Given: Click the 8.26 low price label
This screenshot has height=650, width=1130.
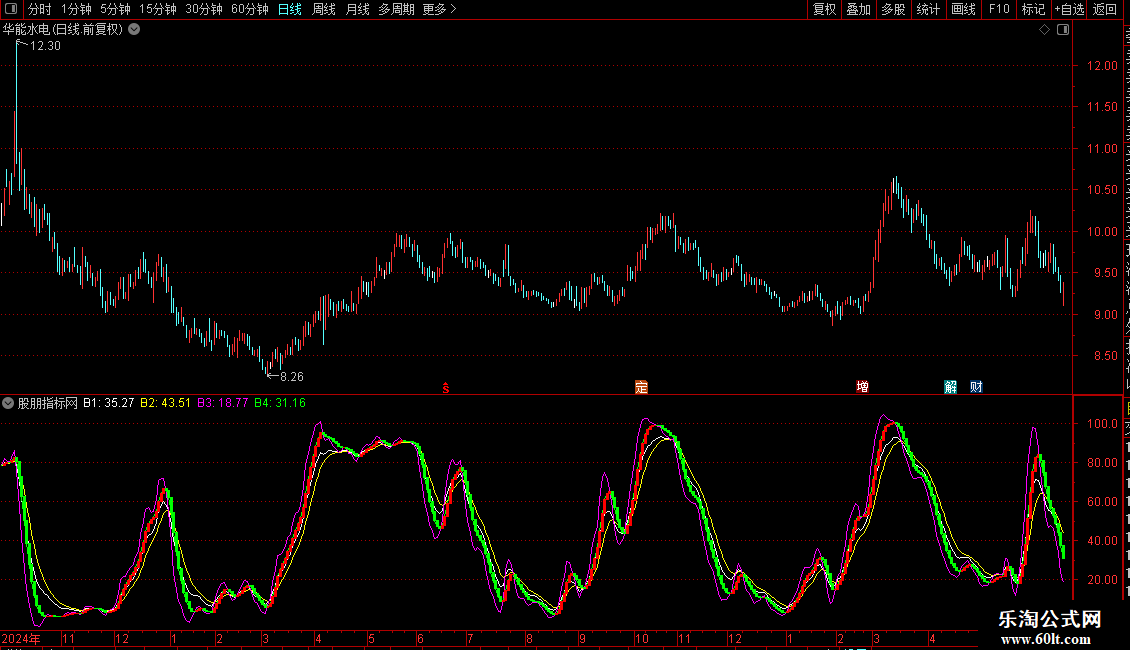Looking at the screenshot, I should pos(292,376).
